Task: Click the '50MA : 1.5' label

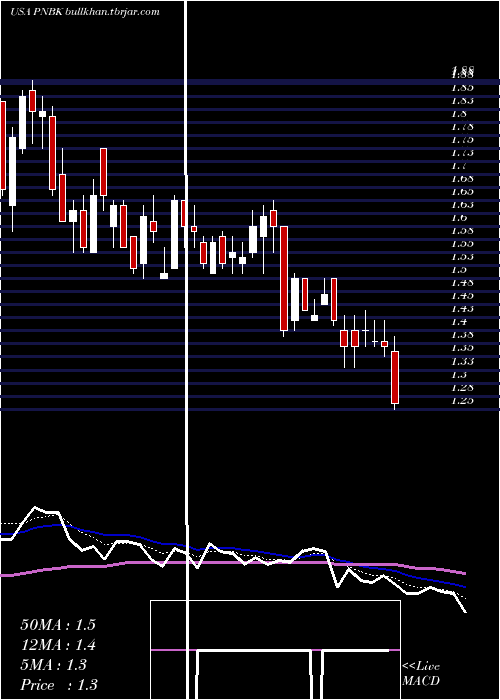Action: point(58,625)
